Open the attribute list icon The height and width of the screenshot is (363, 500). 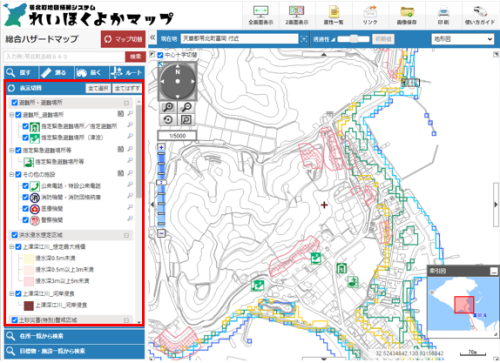[x=334, y=12]
